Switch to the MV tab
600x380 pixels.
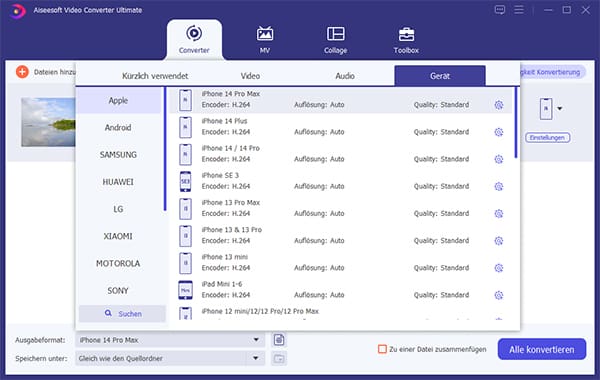coord(265,39)
